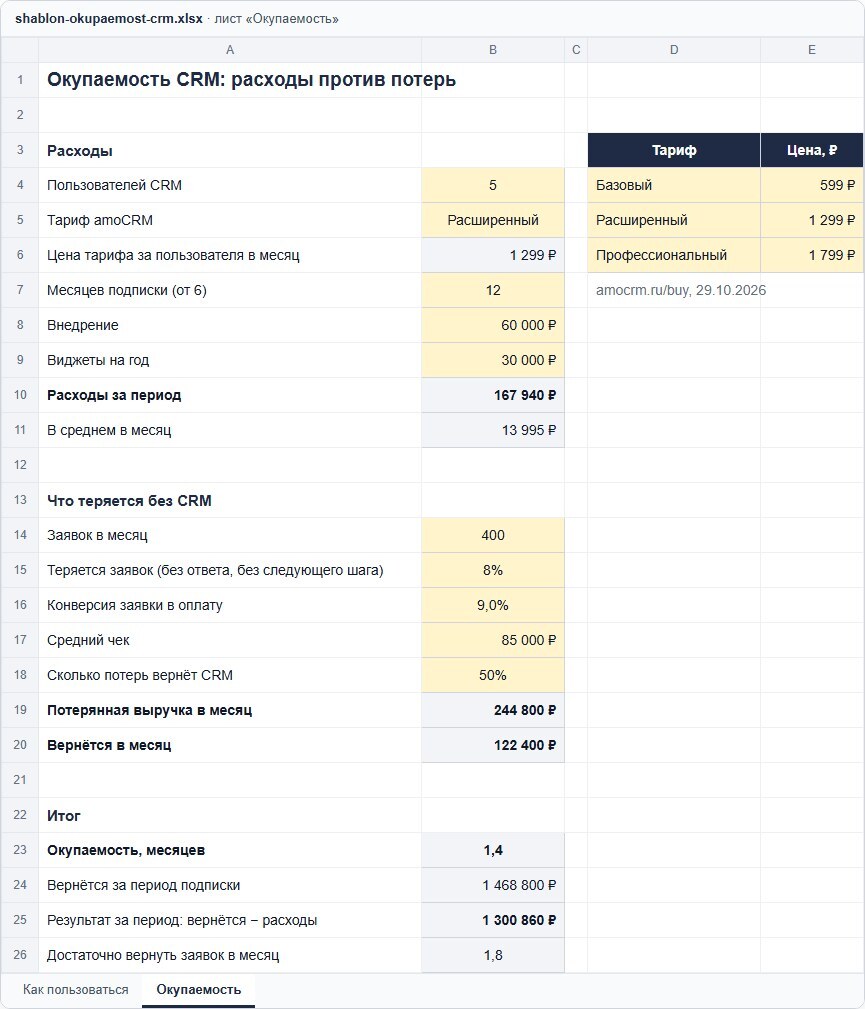This screenshot has height=1009, width=865.
Task: Click widgets cost cell «30 000 ₽»
Action: pyautogui.click(x=493, y=360)
